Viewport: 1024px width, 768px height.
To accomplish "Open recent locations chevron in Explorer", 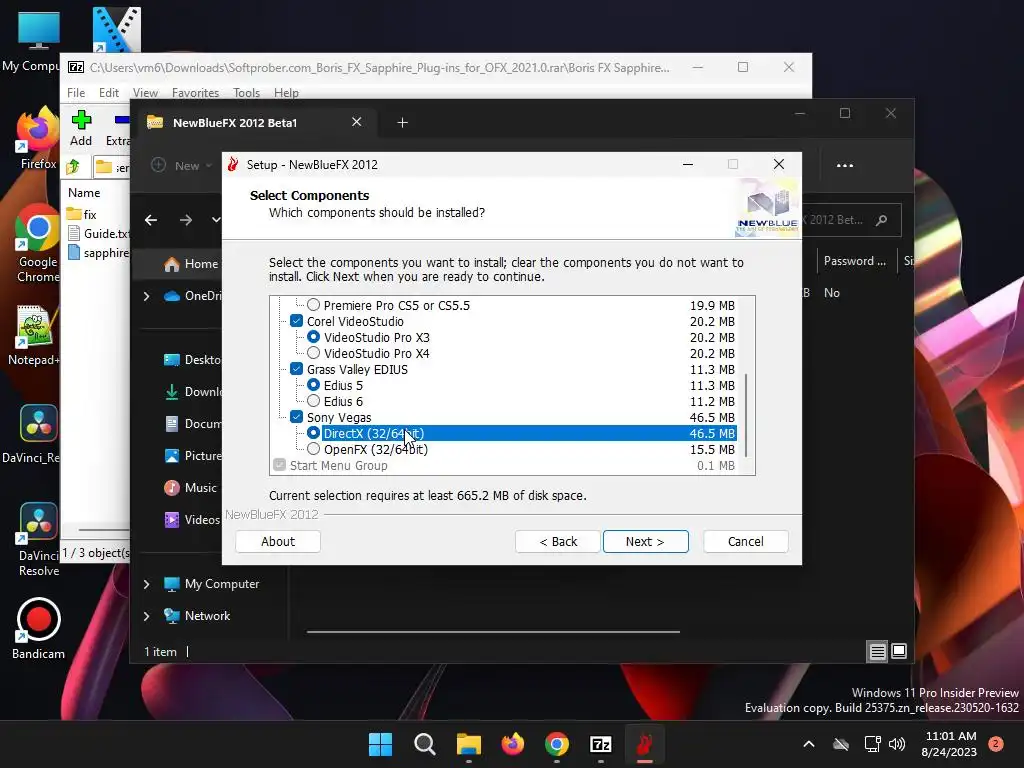I will pos(216,220).
